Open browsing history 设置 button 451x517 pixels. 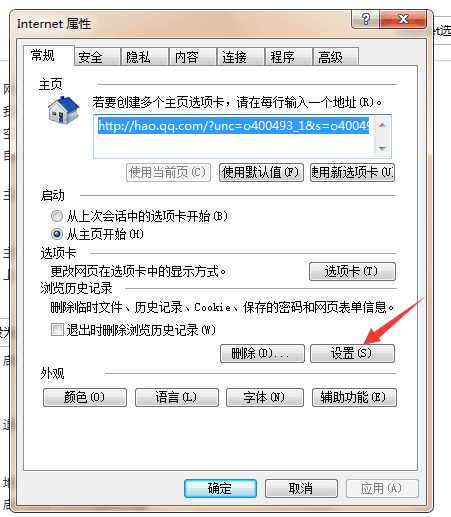click(352, 353)
